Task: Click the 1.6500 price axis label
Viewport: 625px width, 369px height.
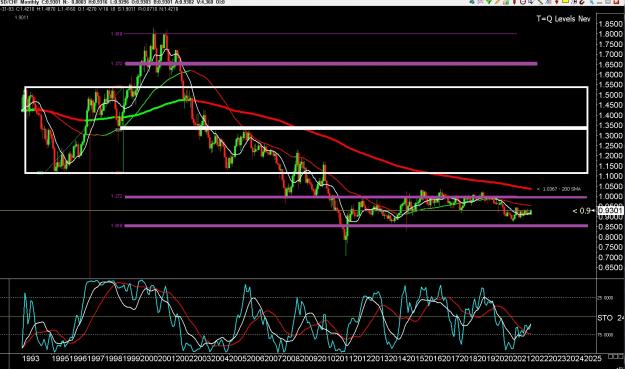Action: (610, 65)
